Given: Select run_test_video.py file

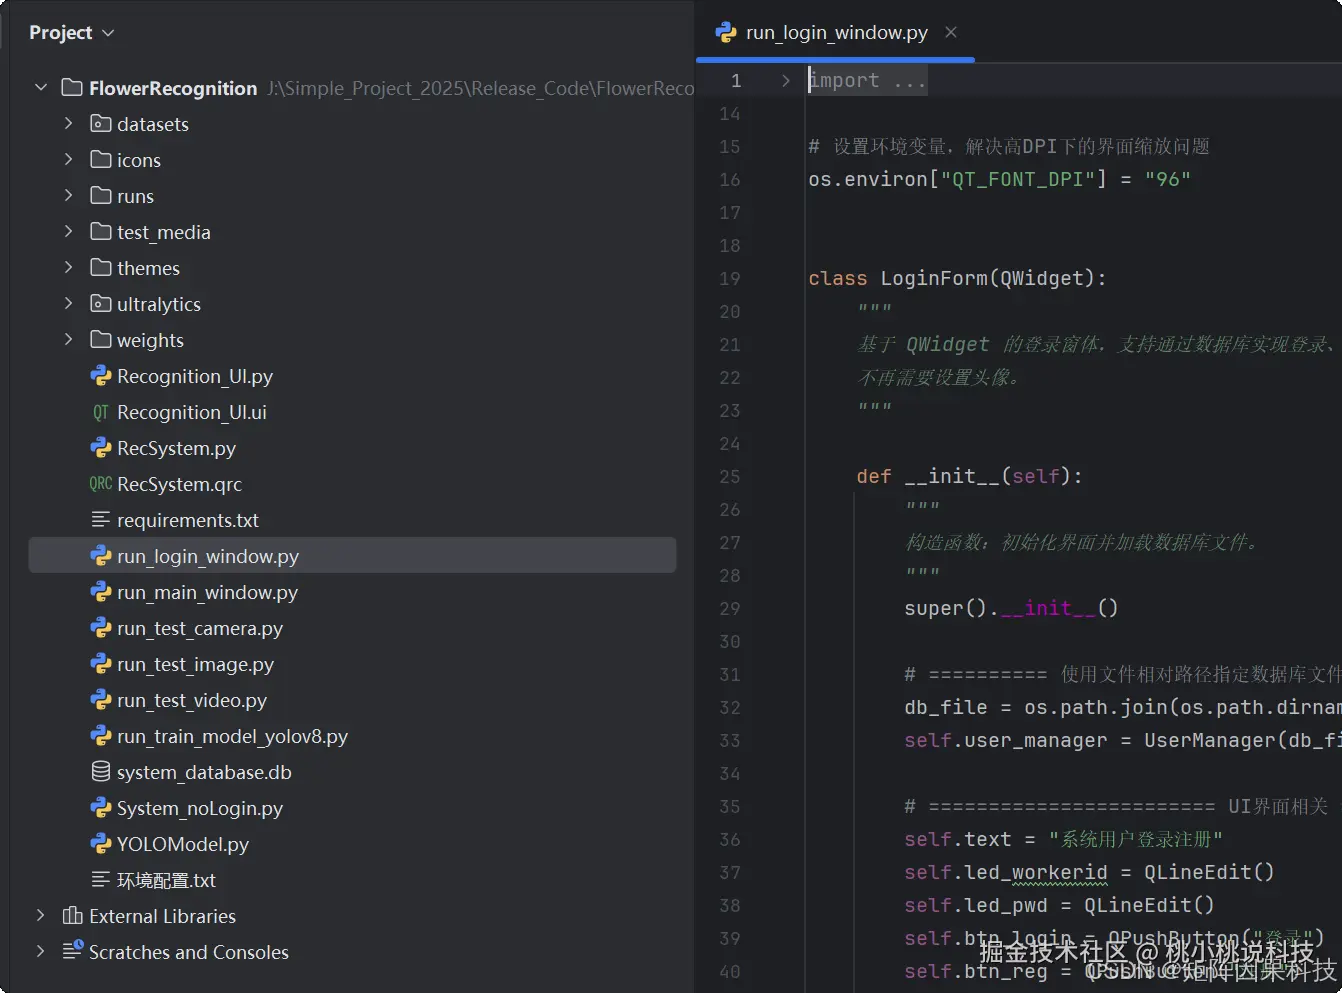Looking at the screenshot, I should point(191,700).
